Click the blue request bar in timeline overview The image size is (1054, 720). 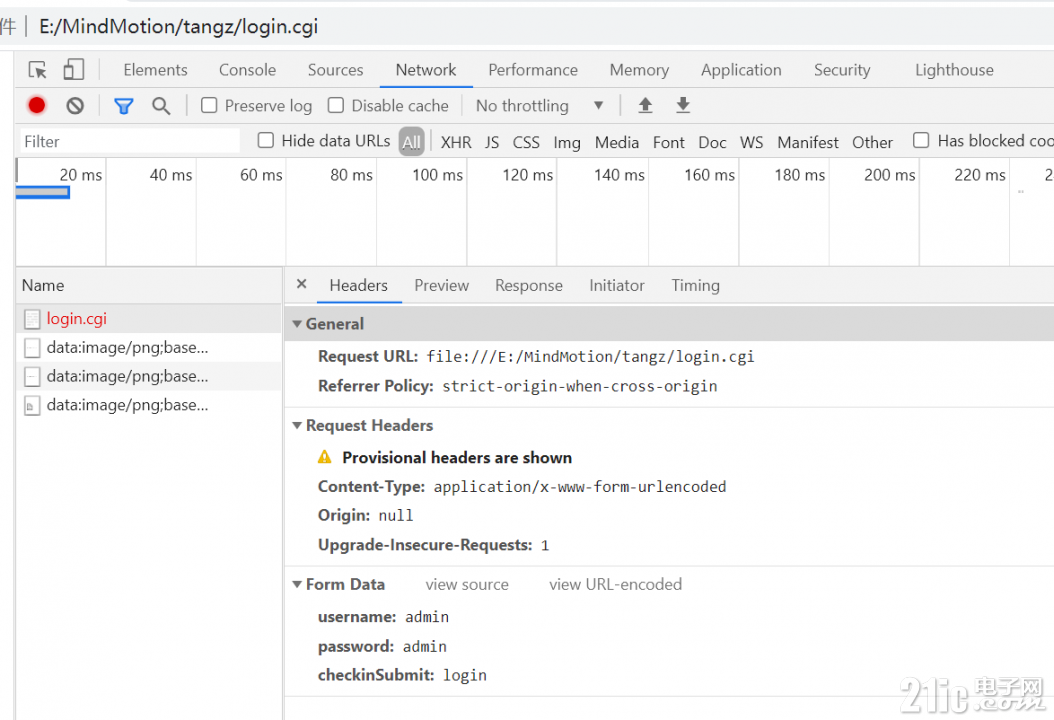coord(42,192)
